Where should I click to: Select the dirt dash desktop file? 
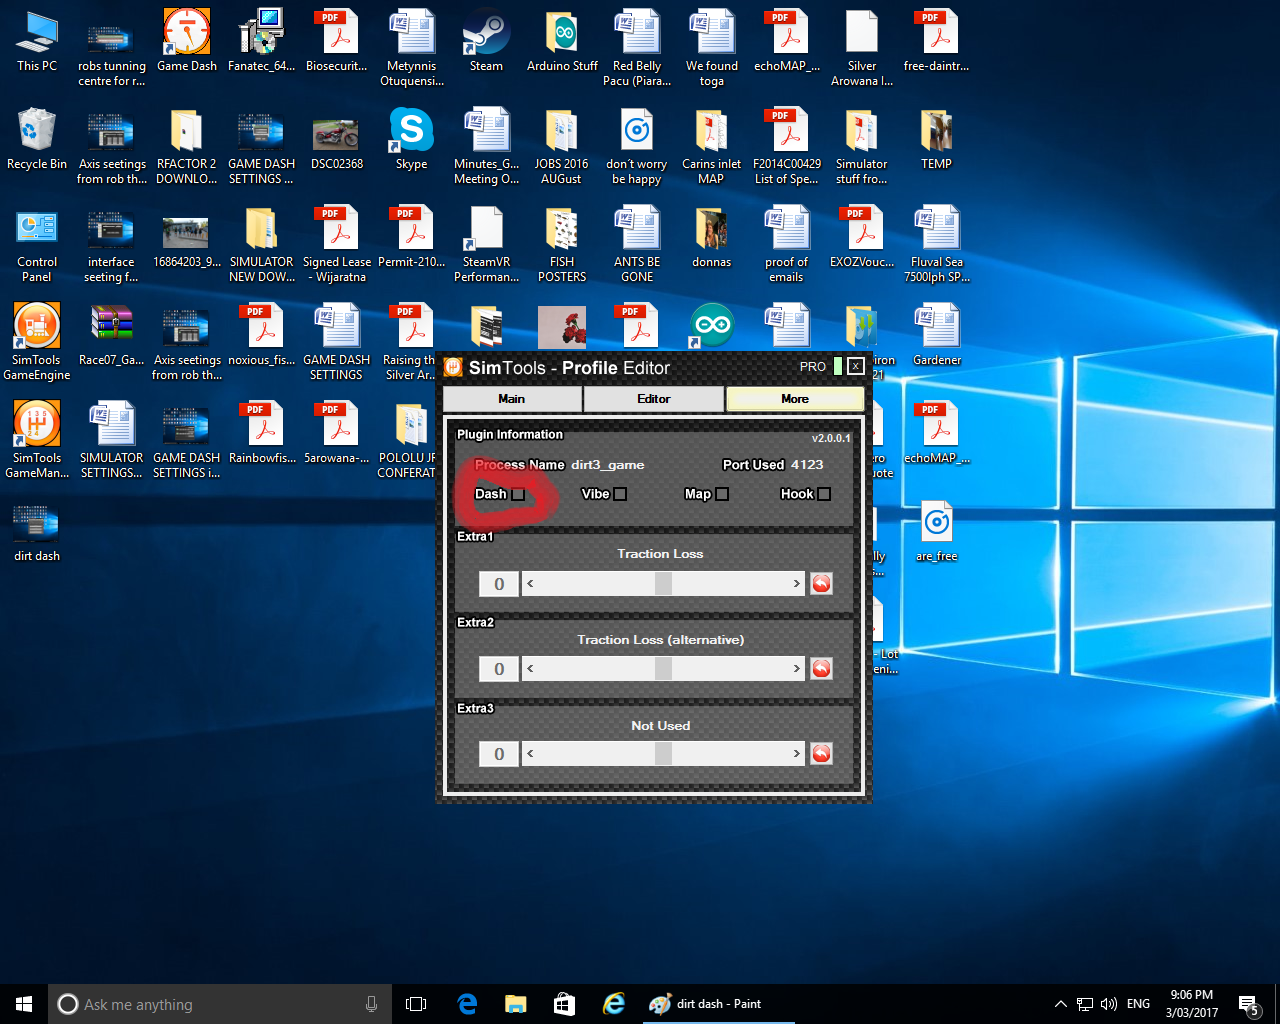37,531
